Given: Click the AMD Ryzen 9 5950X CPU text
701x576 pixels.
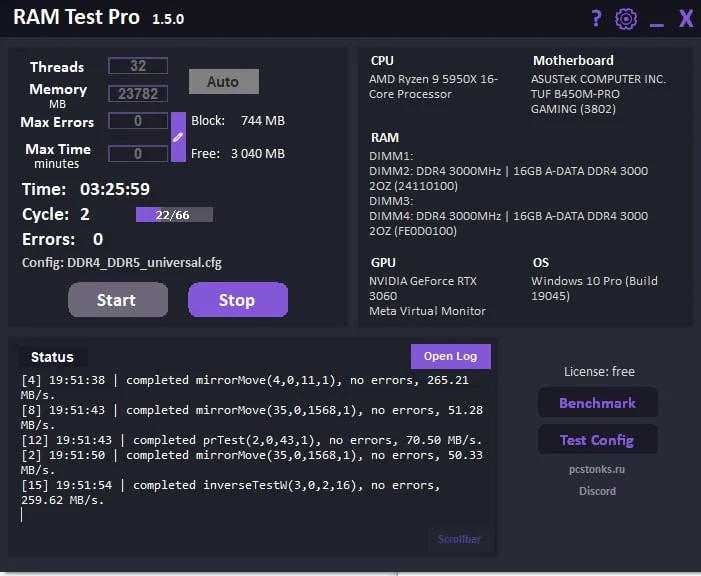Looking at the screenshot, I should coord(433,87).
